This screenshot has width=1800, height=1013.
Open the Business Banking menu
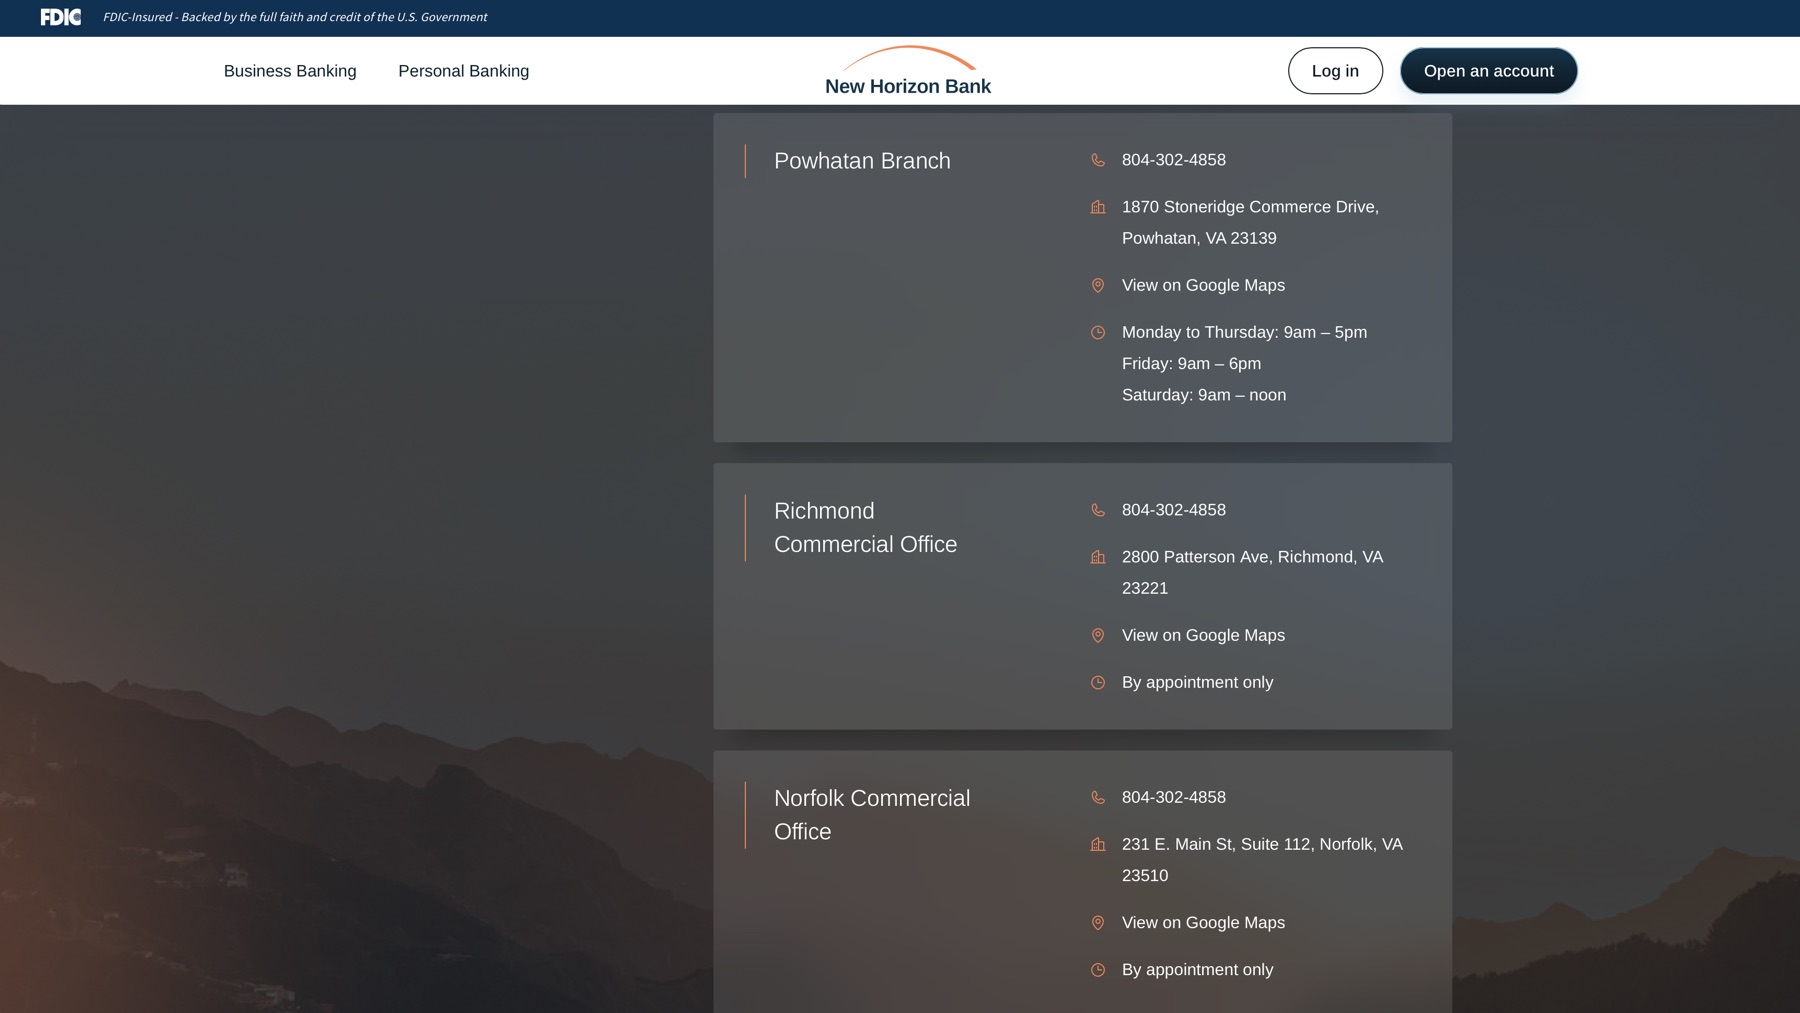(290, 71)
